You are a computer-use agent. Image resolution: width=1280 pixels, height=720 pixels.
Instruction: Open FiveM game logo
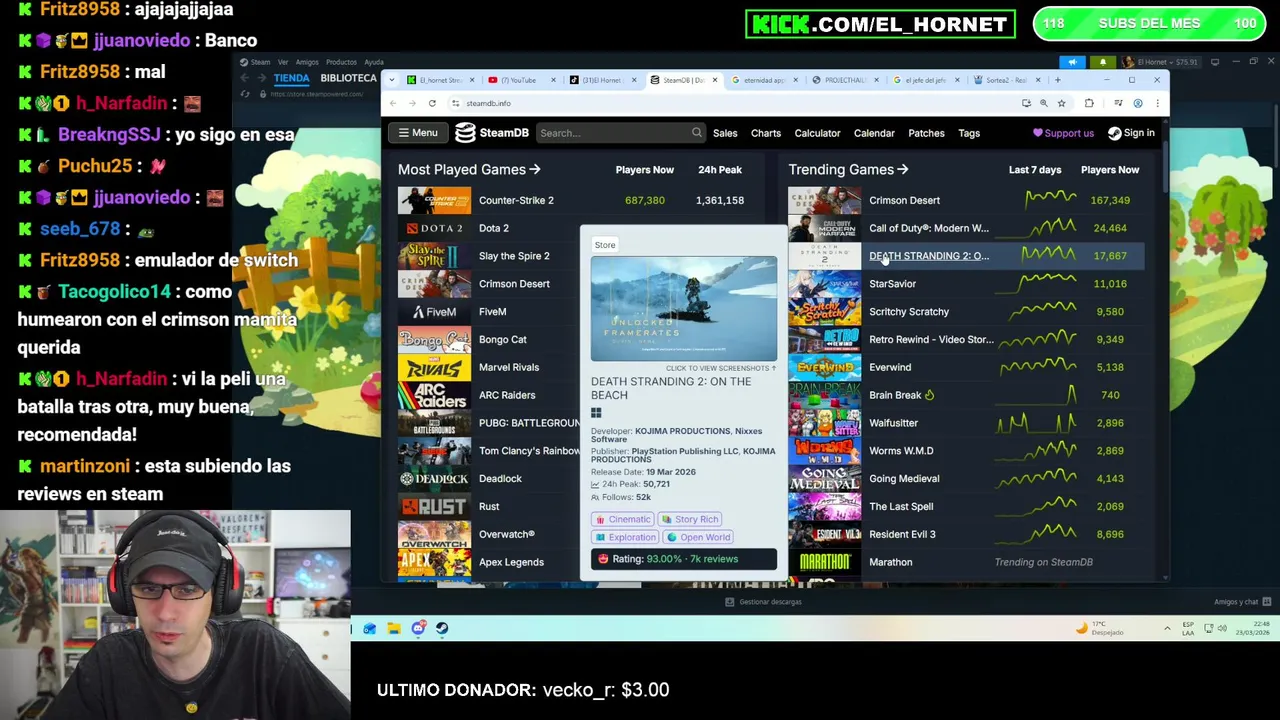(x=434, y=312)
